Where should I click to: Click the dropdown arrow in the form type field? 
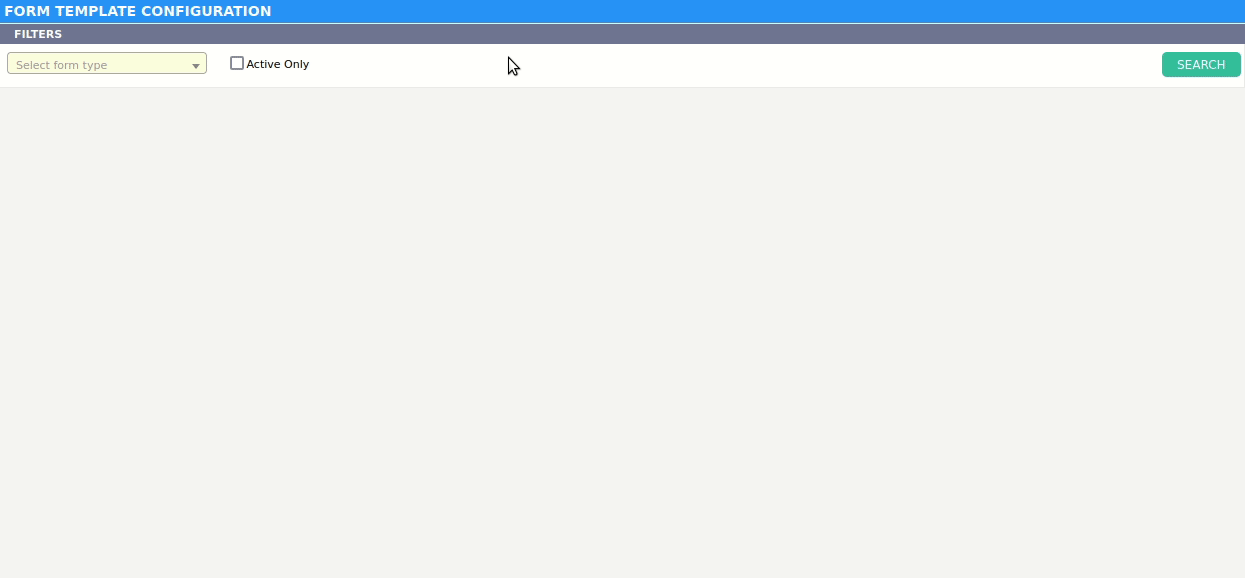click(196, 66)
